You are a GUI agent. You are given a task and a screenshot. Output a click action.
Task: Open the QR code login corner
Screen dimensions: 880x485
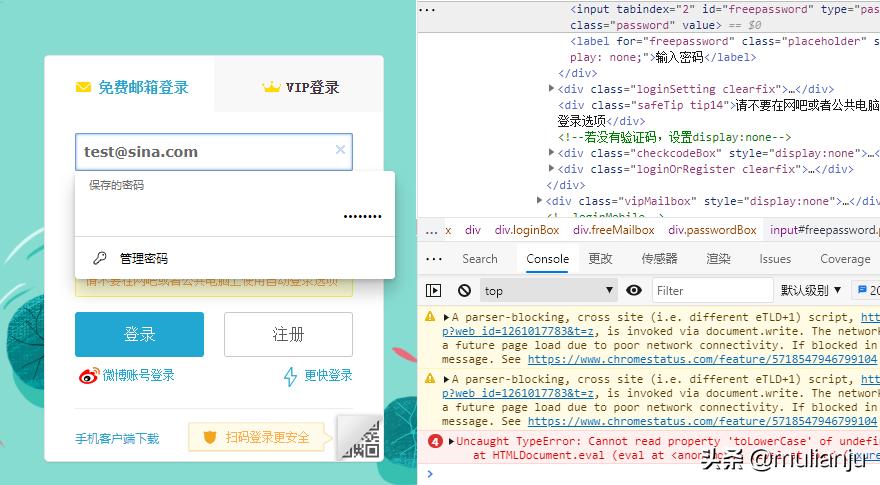(361, 438)
